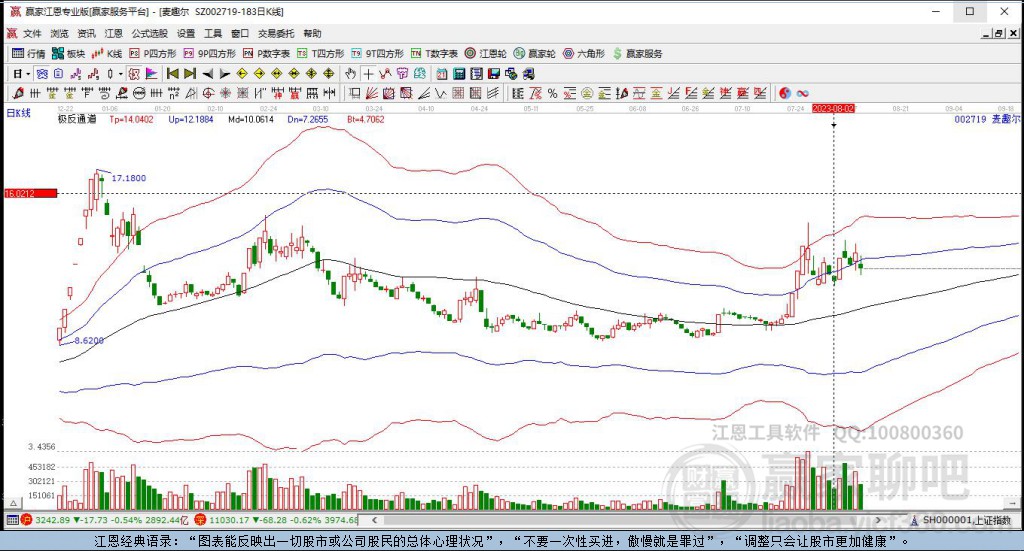
Task: Click the highlighted date 2023-08-02 marker
Action: click(833, 108)
